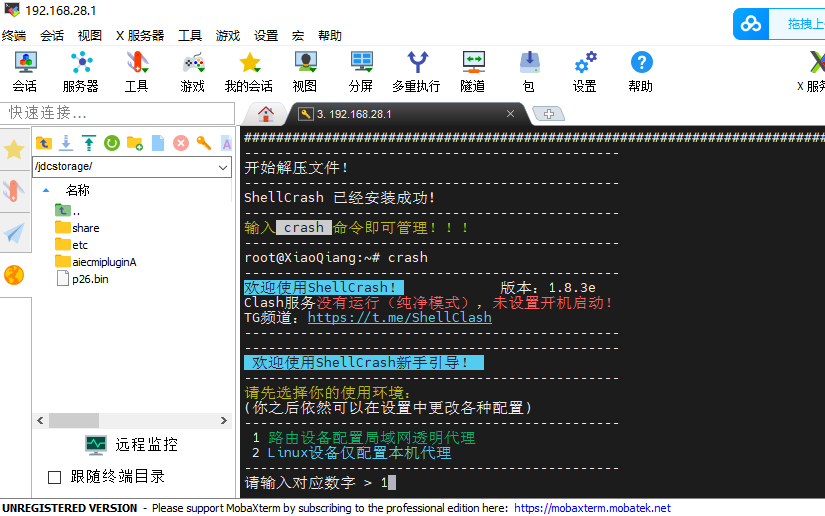Toggle sort order on the 名称 column header

(x=77, y=190)
